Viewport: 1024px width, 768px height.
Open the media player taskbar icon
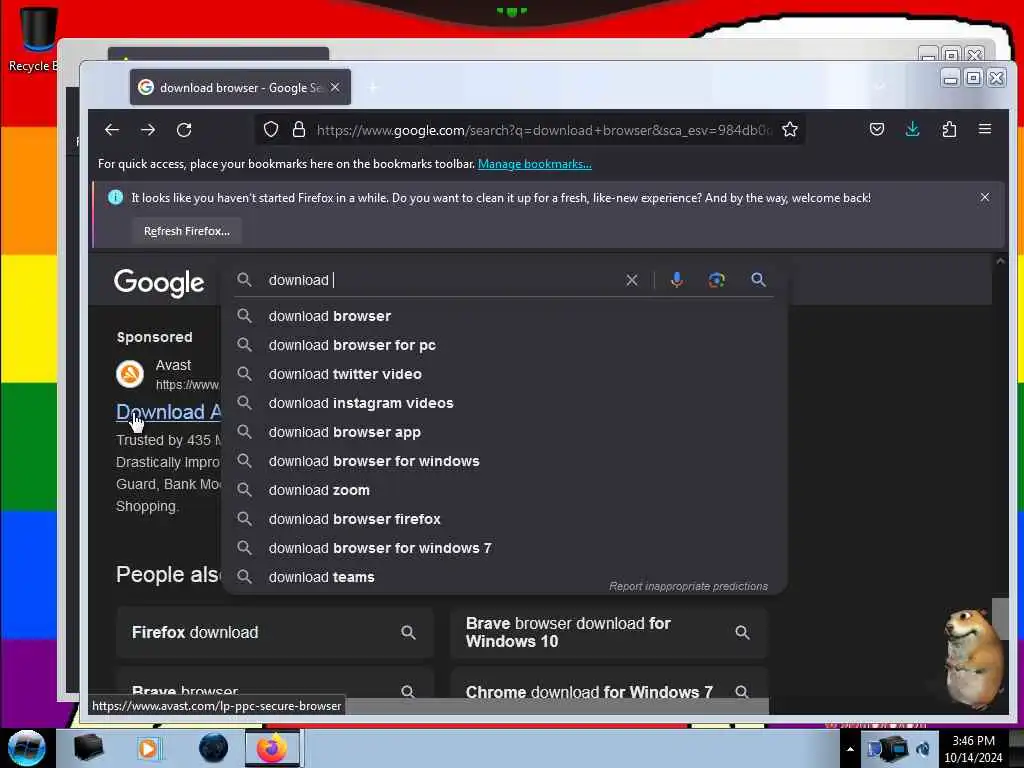click(x=148, y=748)
